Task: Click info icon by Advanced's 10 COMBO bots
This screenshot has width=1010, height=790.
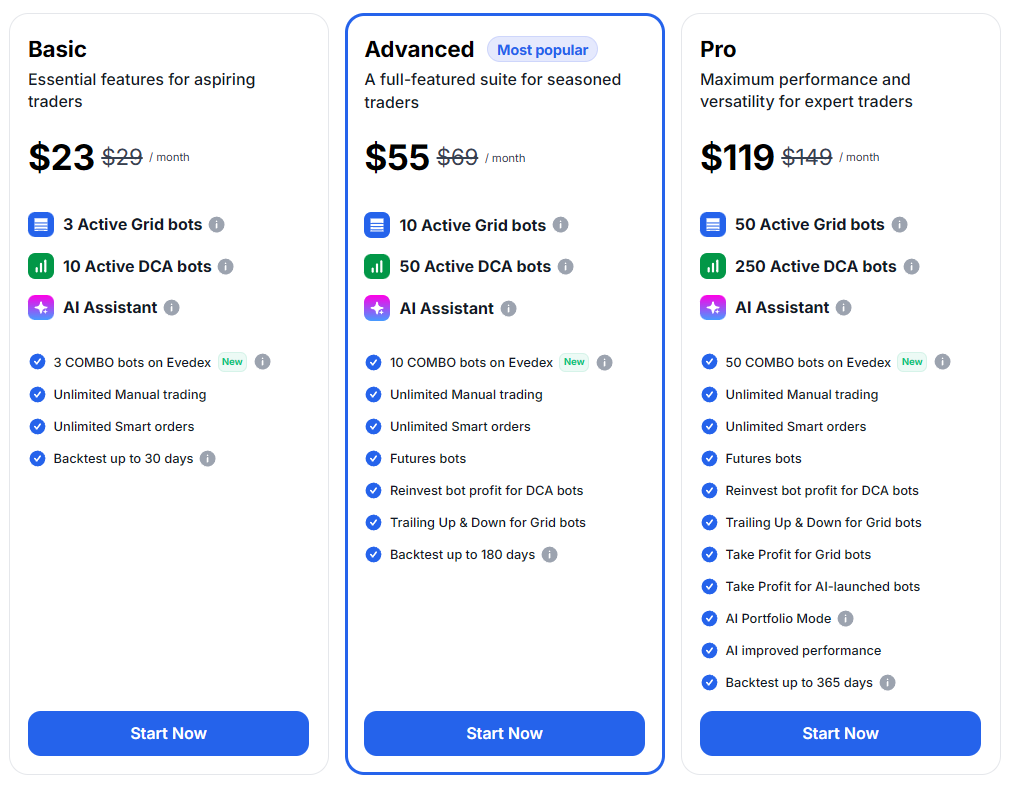Action: click(x=604, y=363)
